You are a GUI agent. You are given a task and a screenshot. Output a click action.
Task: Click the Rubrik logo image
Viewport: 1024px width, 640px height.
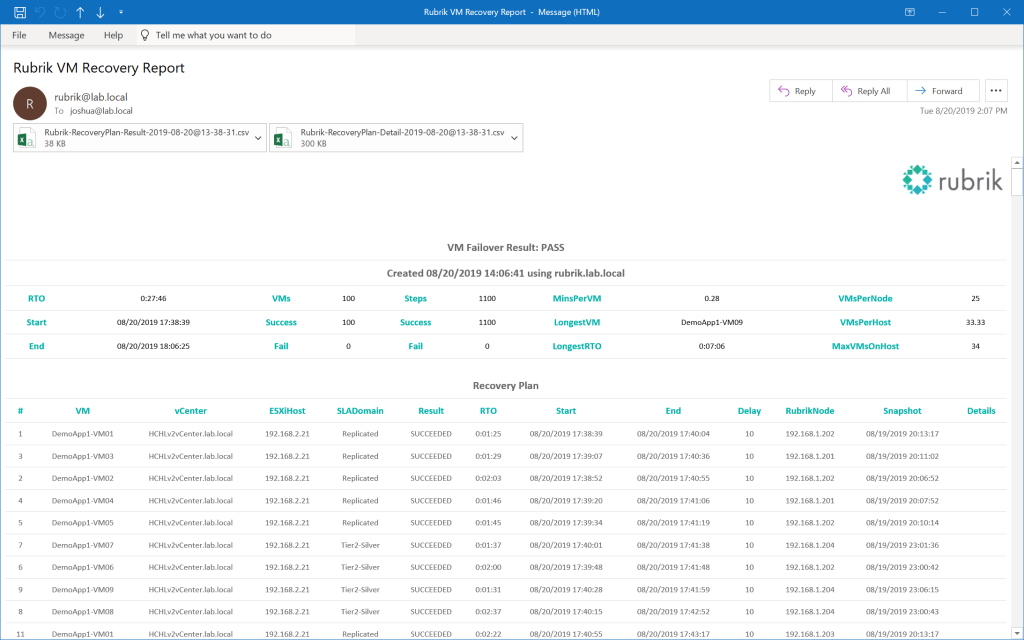[x=952, y=179]
